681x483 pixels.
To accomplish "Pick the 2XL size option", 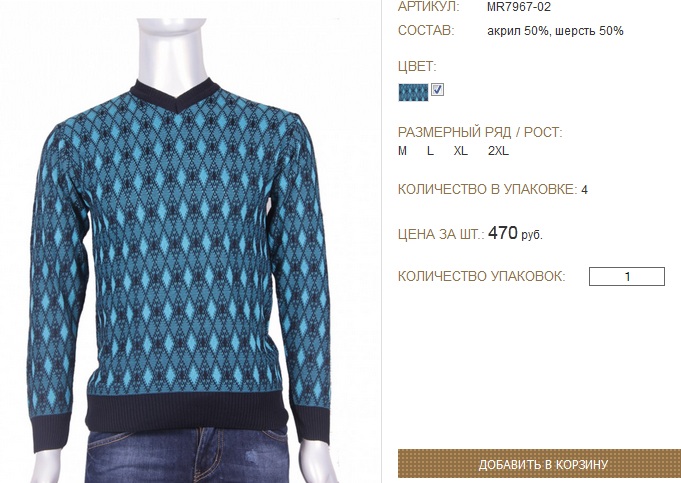I will 498,151.
